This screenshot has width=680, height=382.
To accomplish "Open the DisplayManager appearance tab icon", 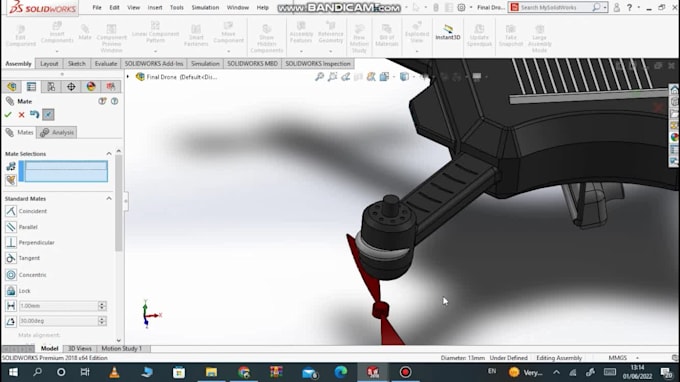I will point(91,86).
